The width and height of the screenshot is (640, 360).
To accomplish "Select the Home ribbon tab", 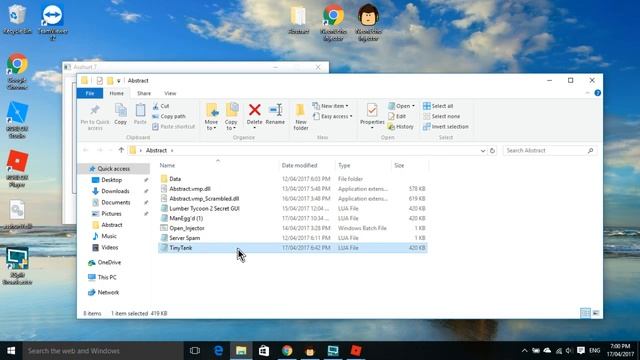I will click(116, 93).
